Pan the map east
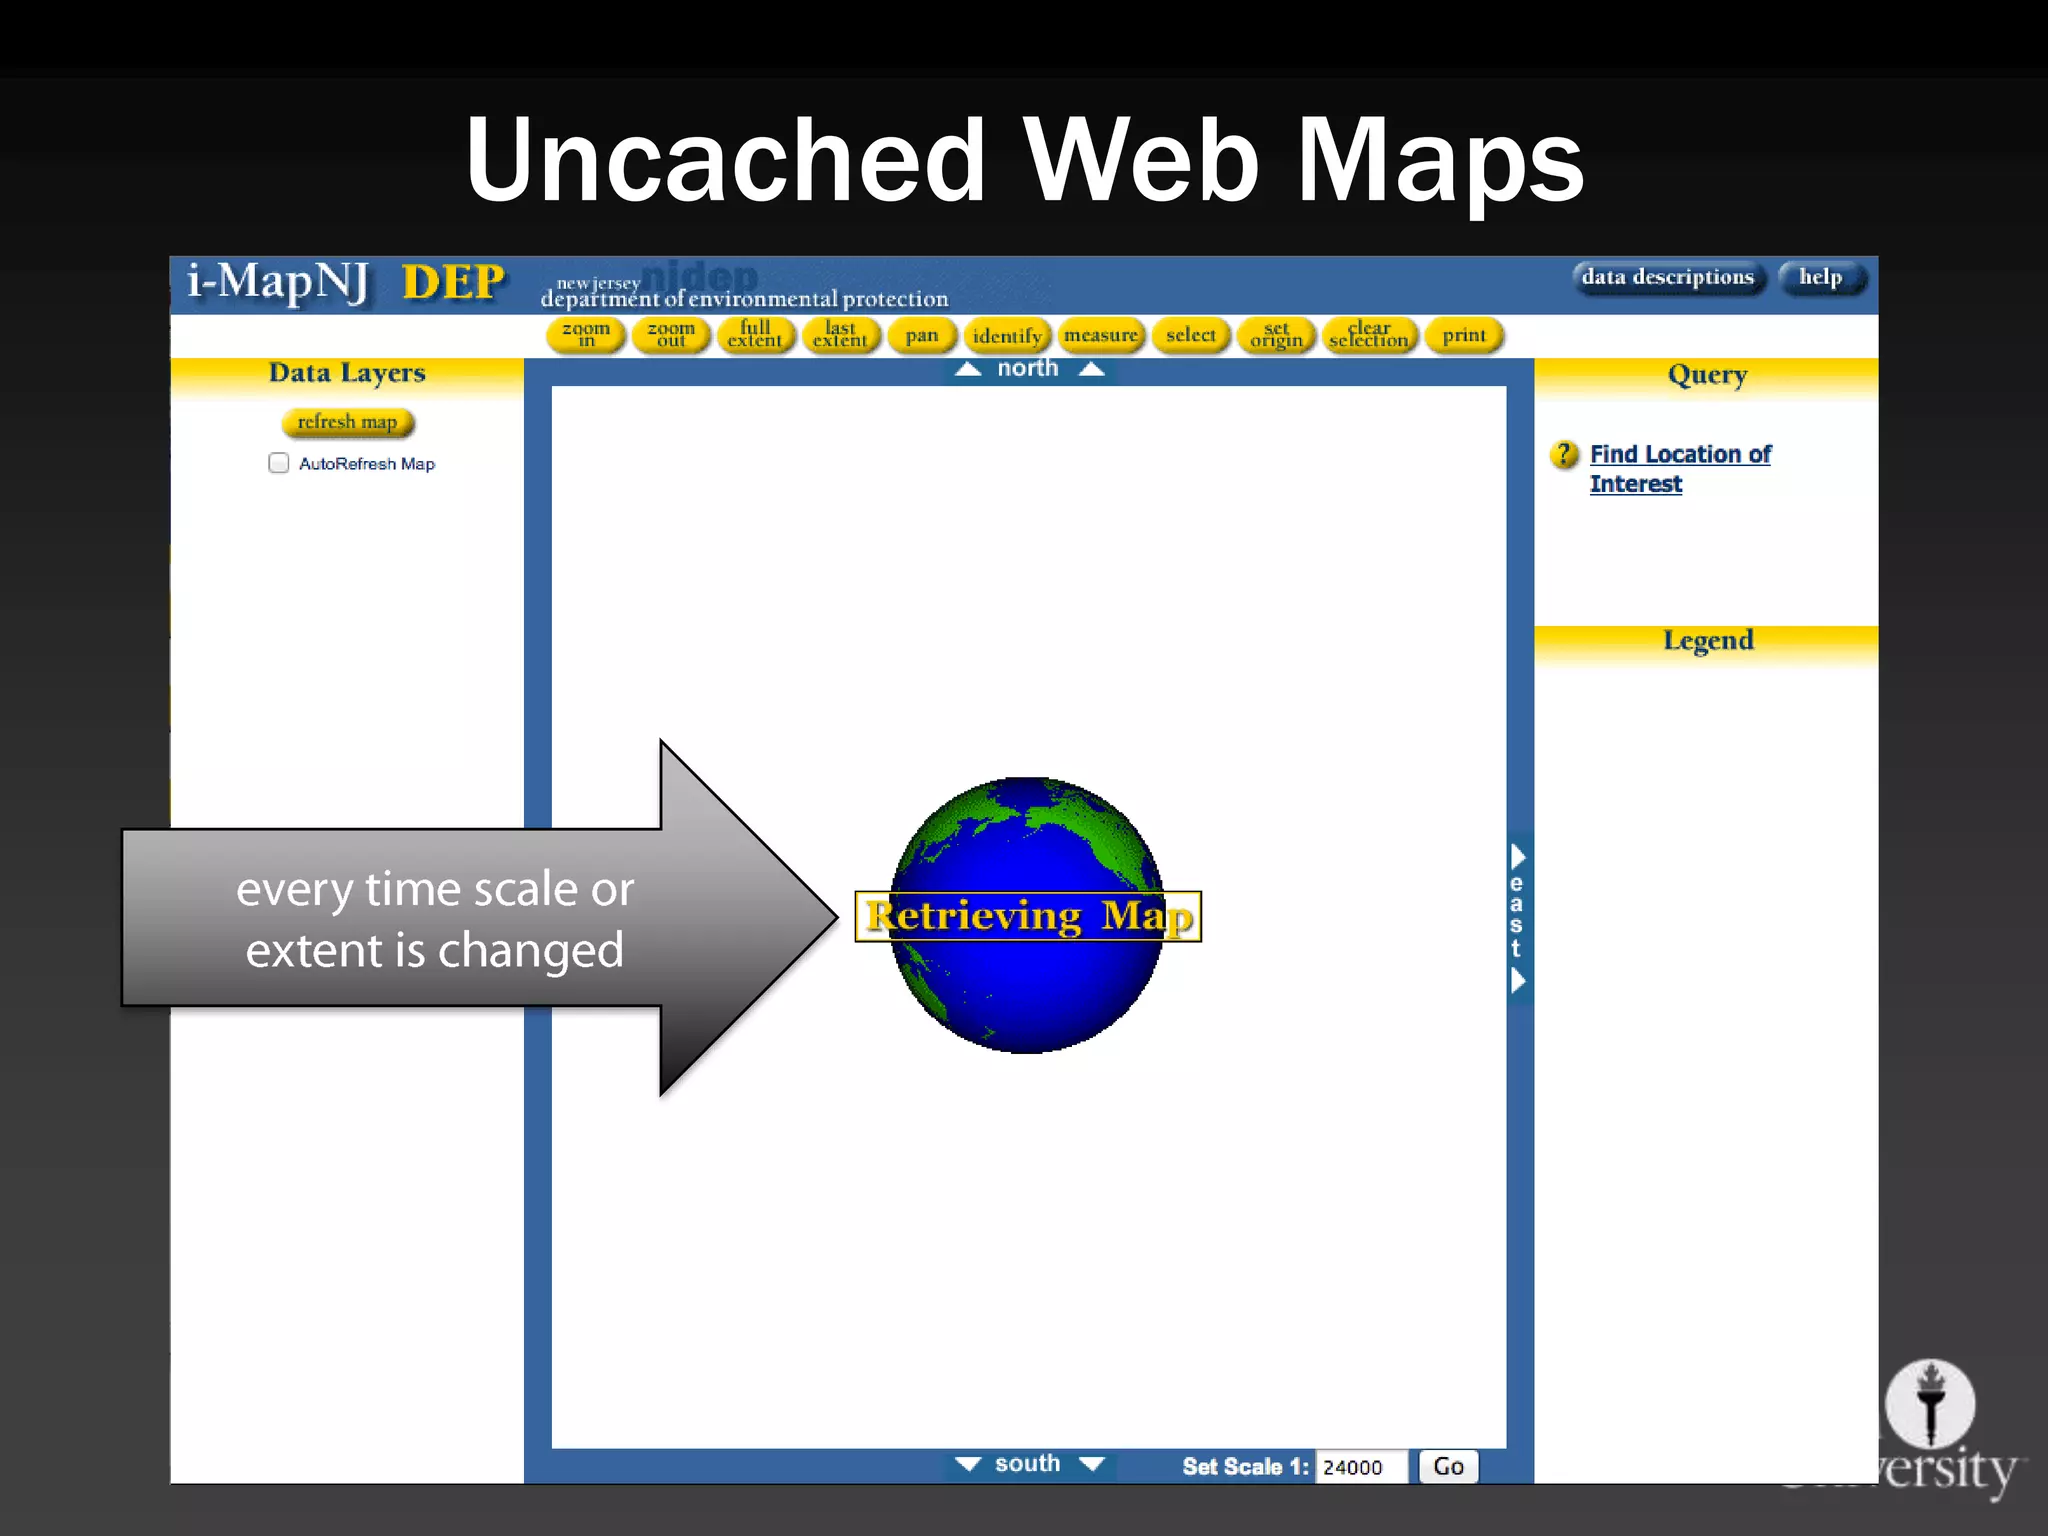This screenshot has height=1536, width=2048. click(x=1517, y=918)
